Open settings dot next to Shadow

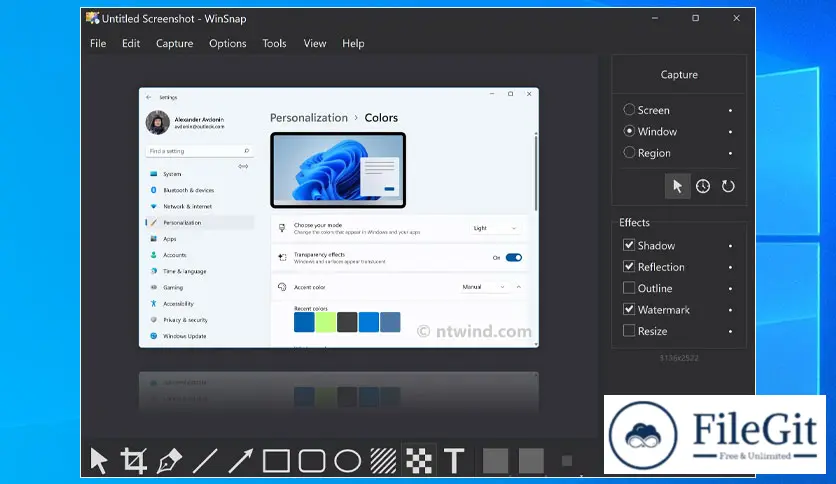(730, 246)
